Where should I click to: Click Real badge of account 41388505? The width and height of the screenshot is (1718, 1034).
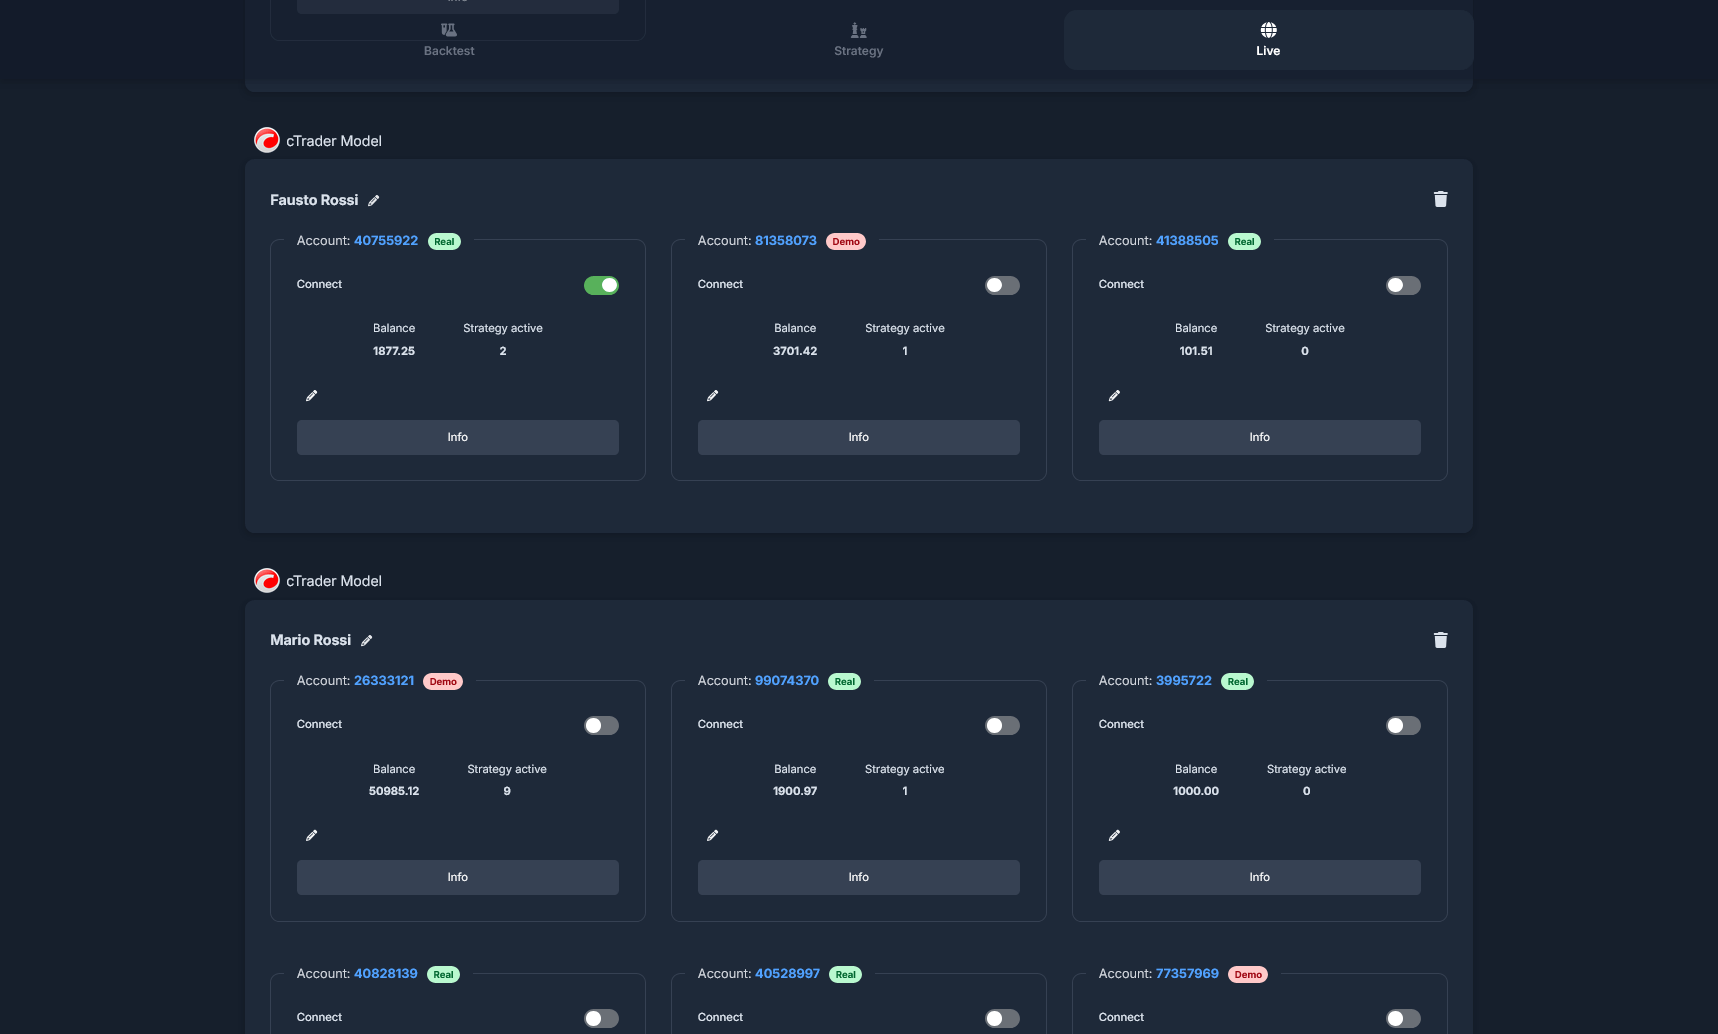pyautogui.click(x=1244, y=242)
